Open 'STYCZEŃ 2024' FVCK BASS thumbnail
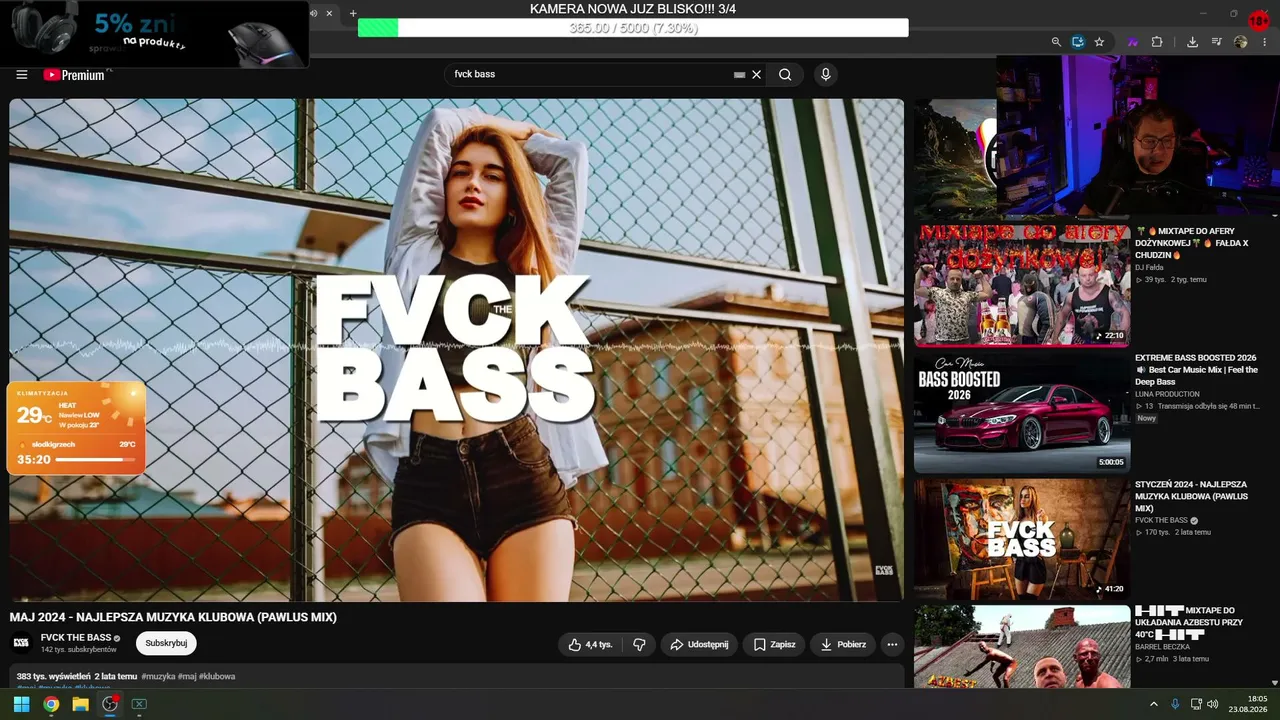The height and width of the screenshot is (720, 1280). [1021, 538]
